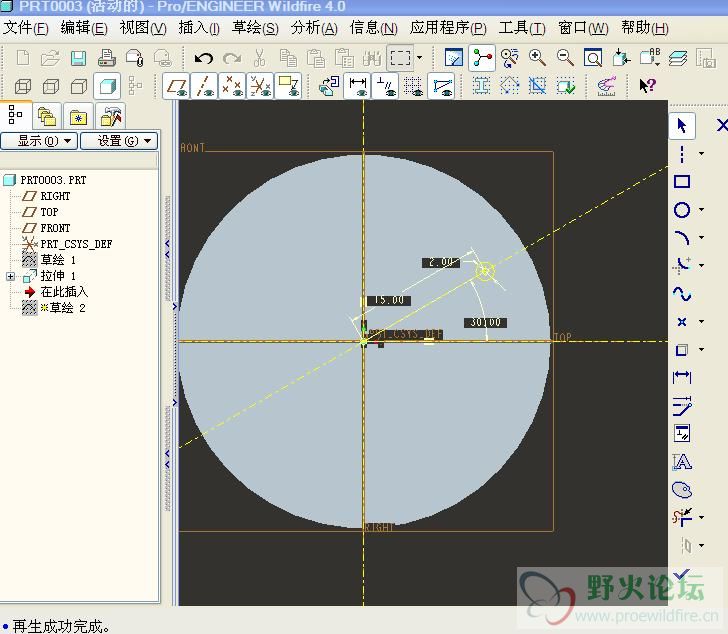Expand the trim tool flyout arrow
The height and width of the screenshot is (634, 728).
tap(702, 517)
